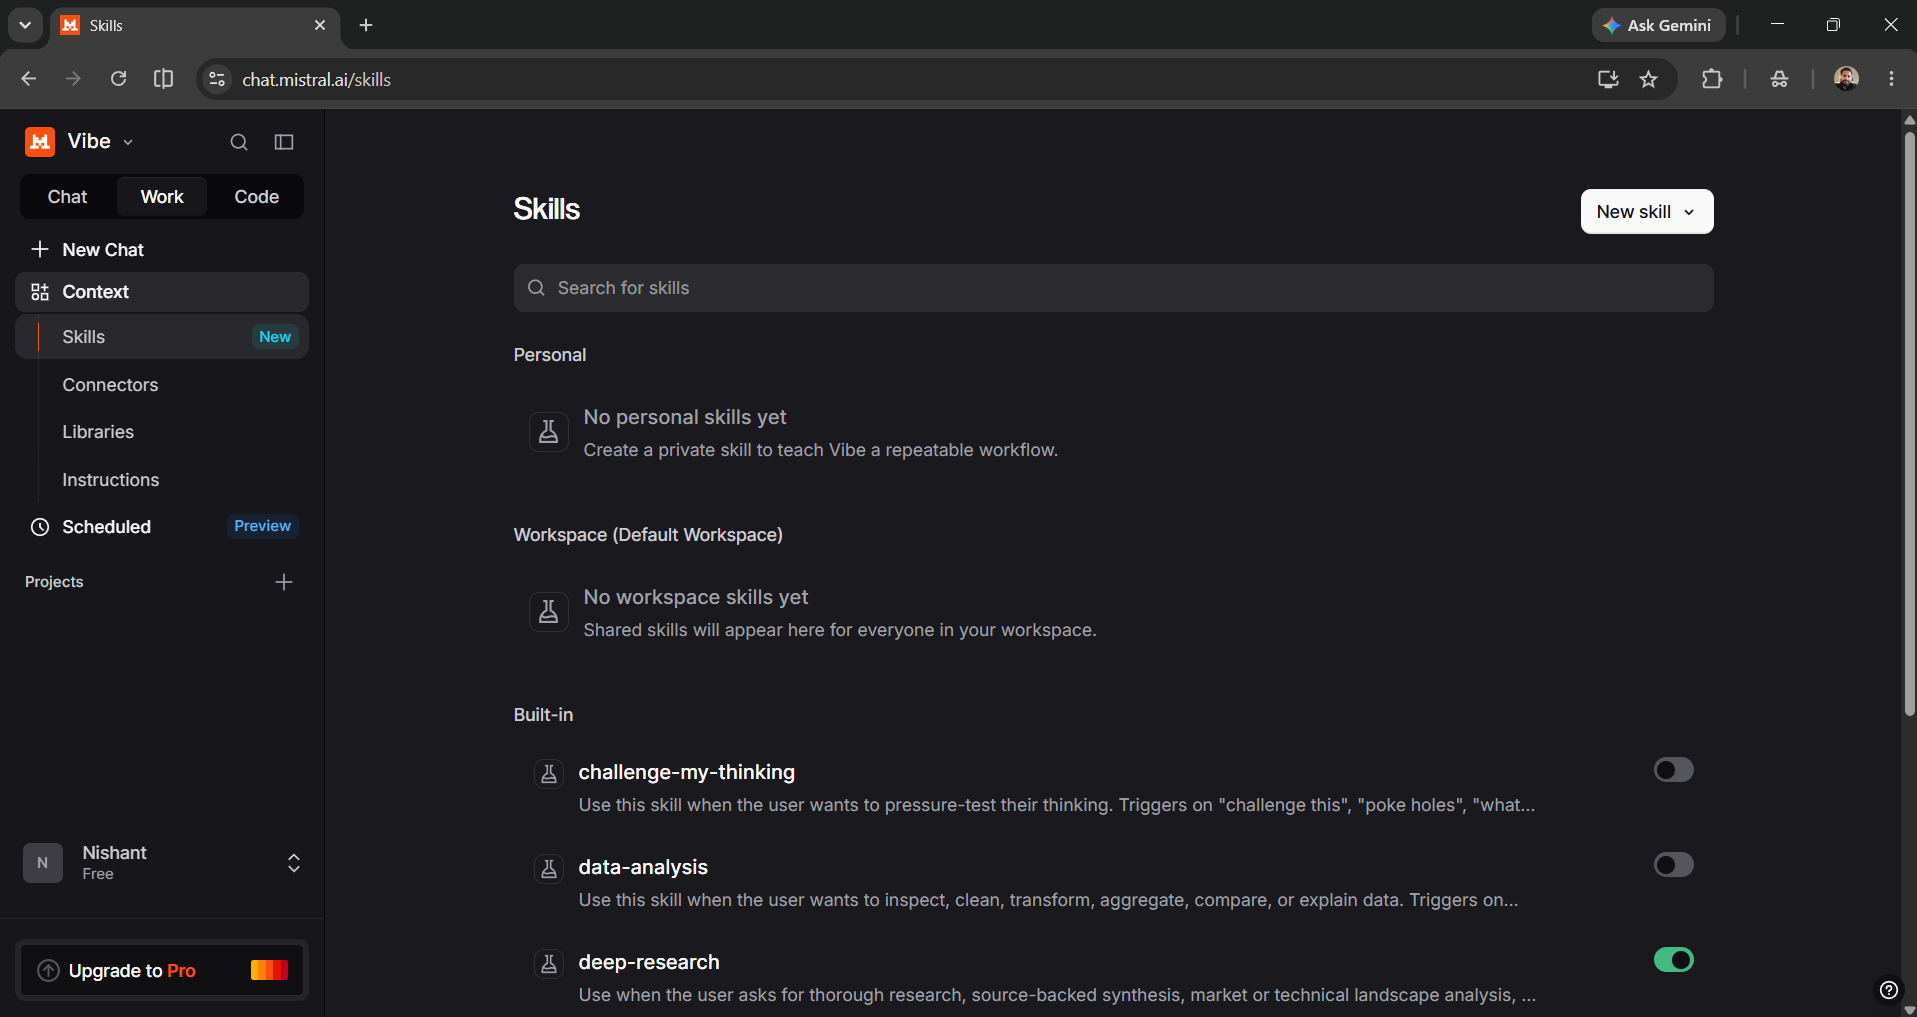Click the Mistral logo in the sidebar
Image resolution: width=1917 pixels, height=1017 pixels.
40,142
